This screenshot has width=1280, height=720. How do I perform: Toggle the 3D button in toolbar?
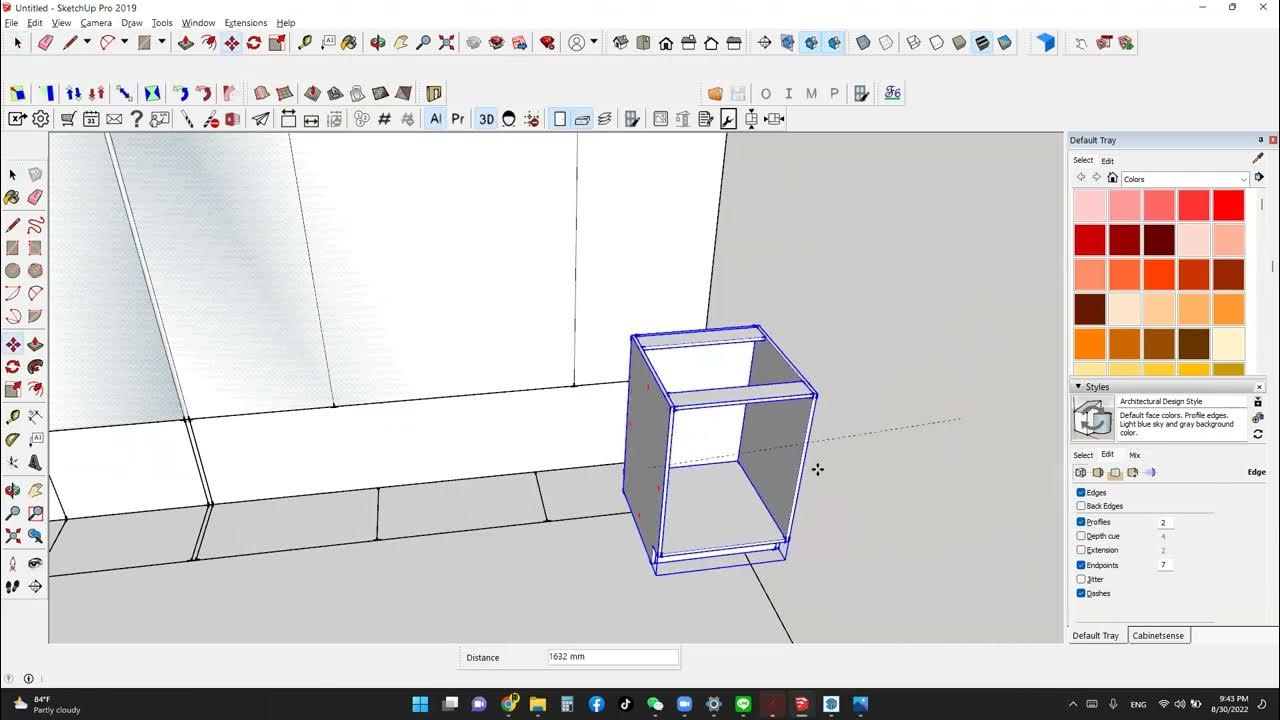tap(486, 119)
